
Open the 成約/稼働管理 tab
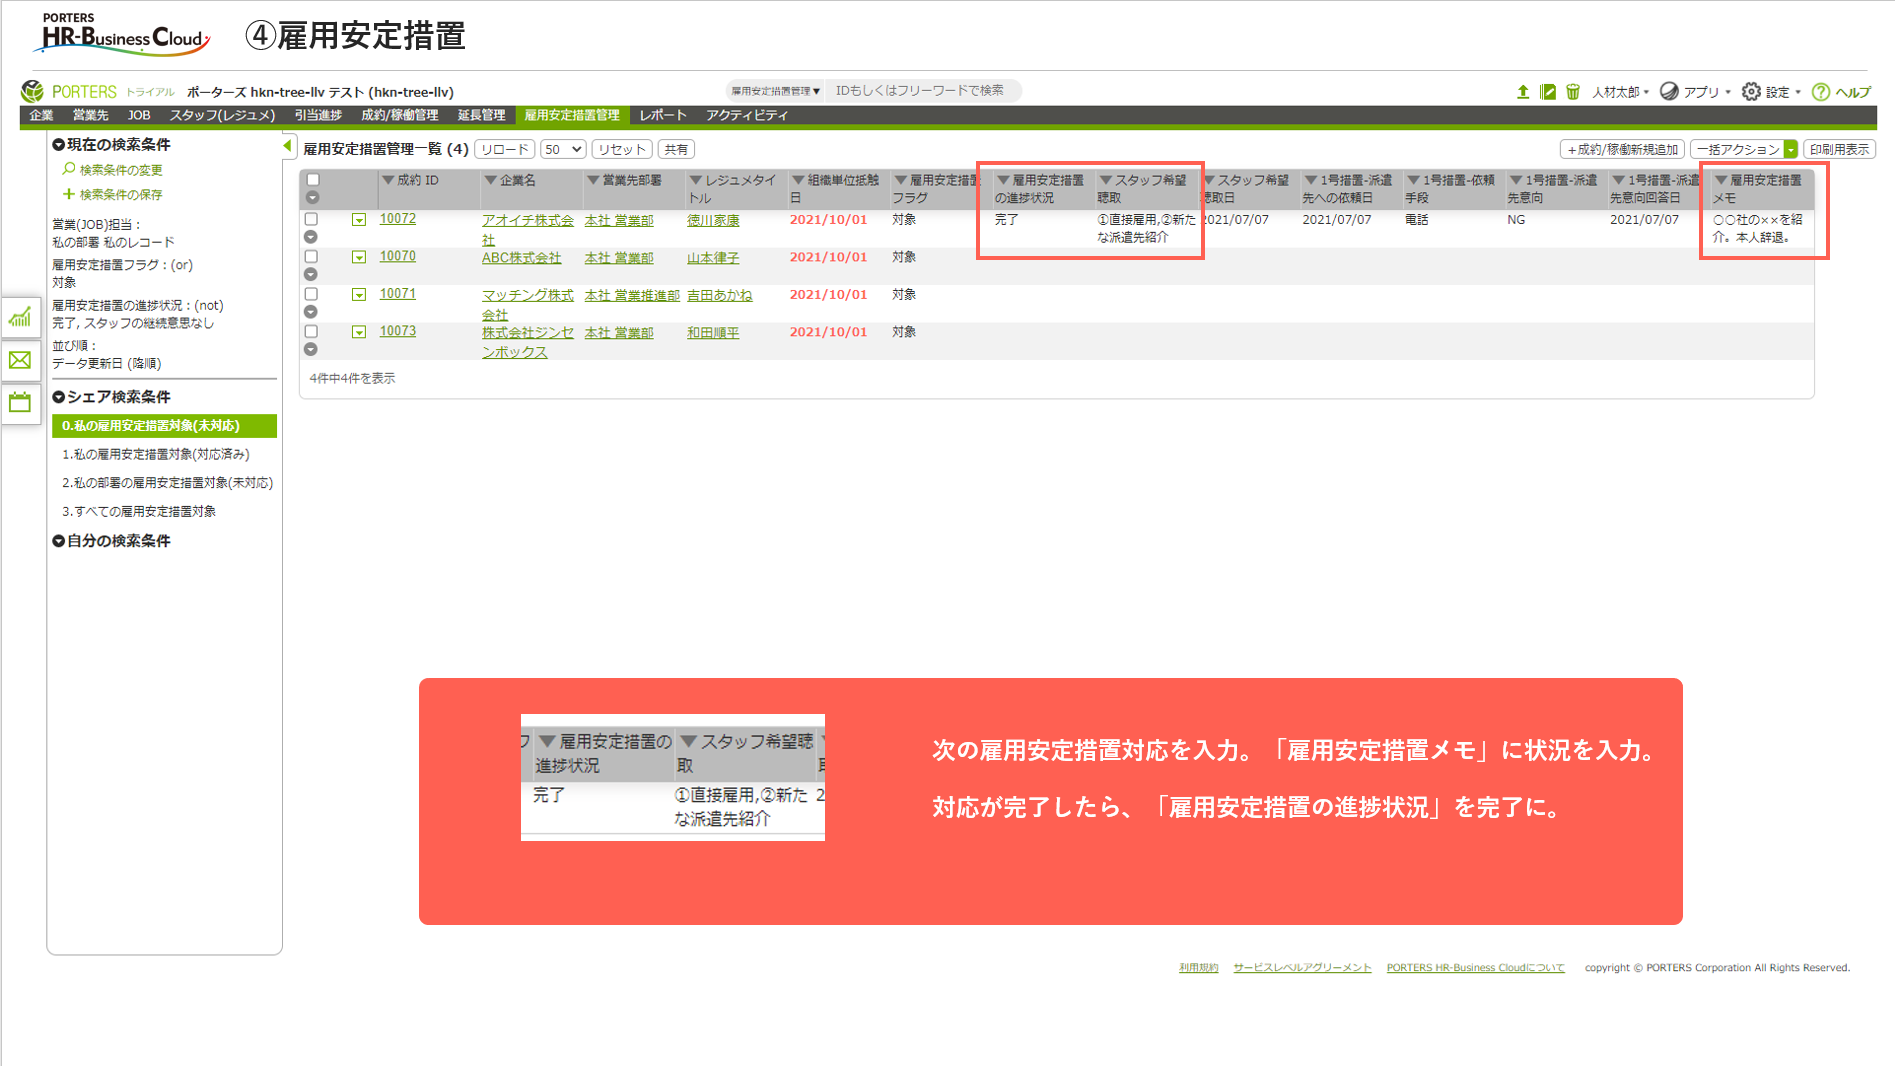click(399, 115)
